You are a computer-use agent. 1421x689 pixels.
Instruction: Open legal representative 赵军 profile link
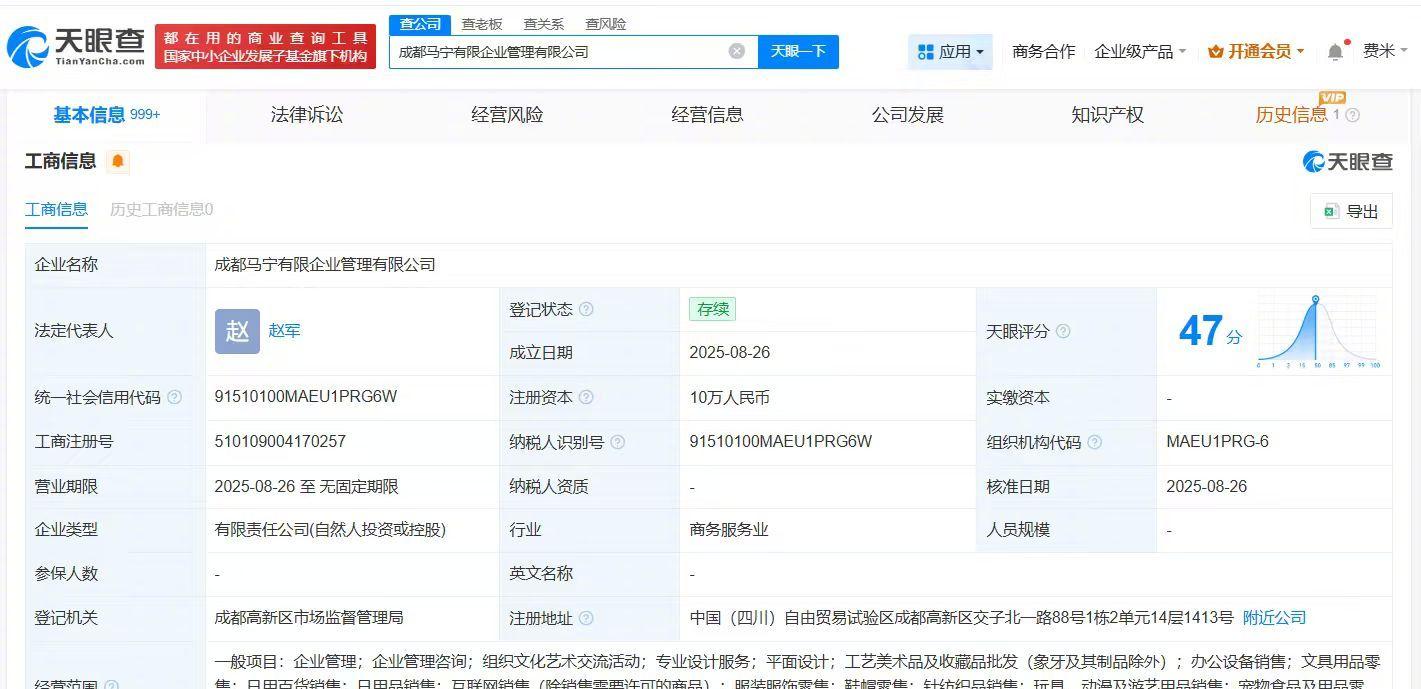(x=284, y=331)
